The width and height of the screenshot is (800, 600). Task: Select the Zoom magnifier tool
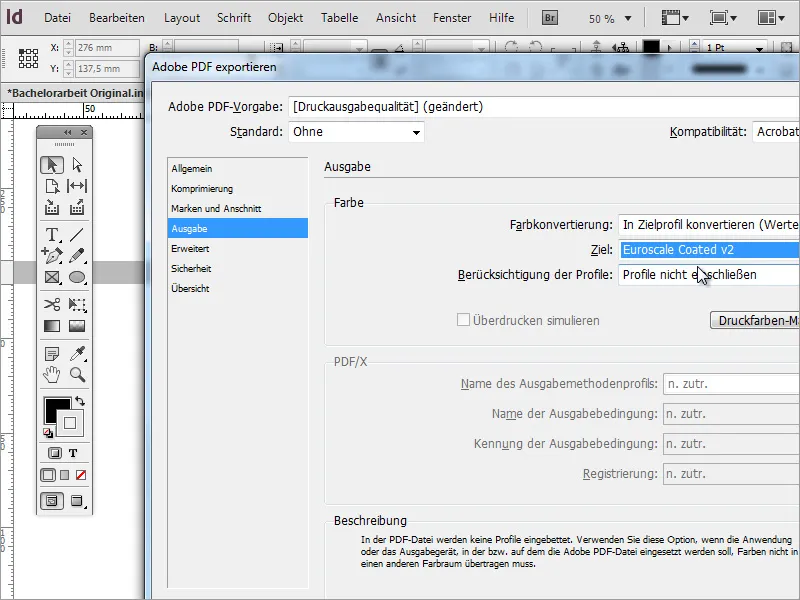[77, 374]
